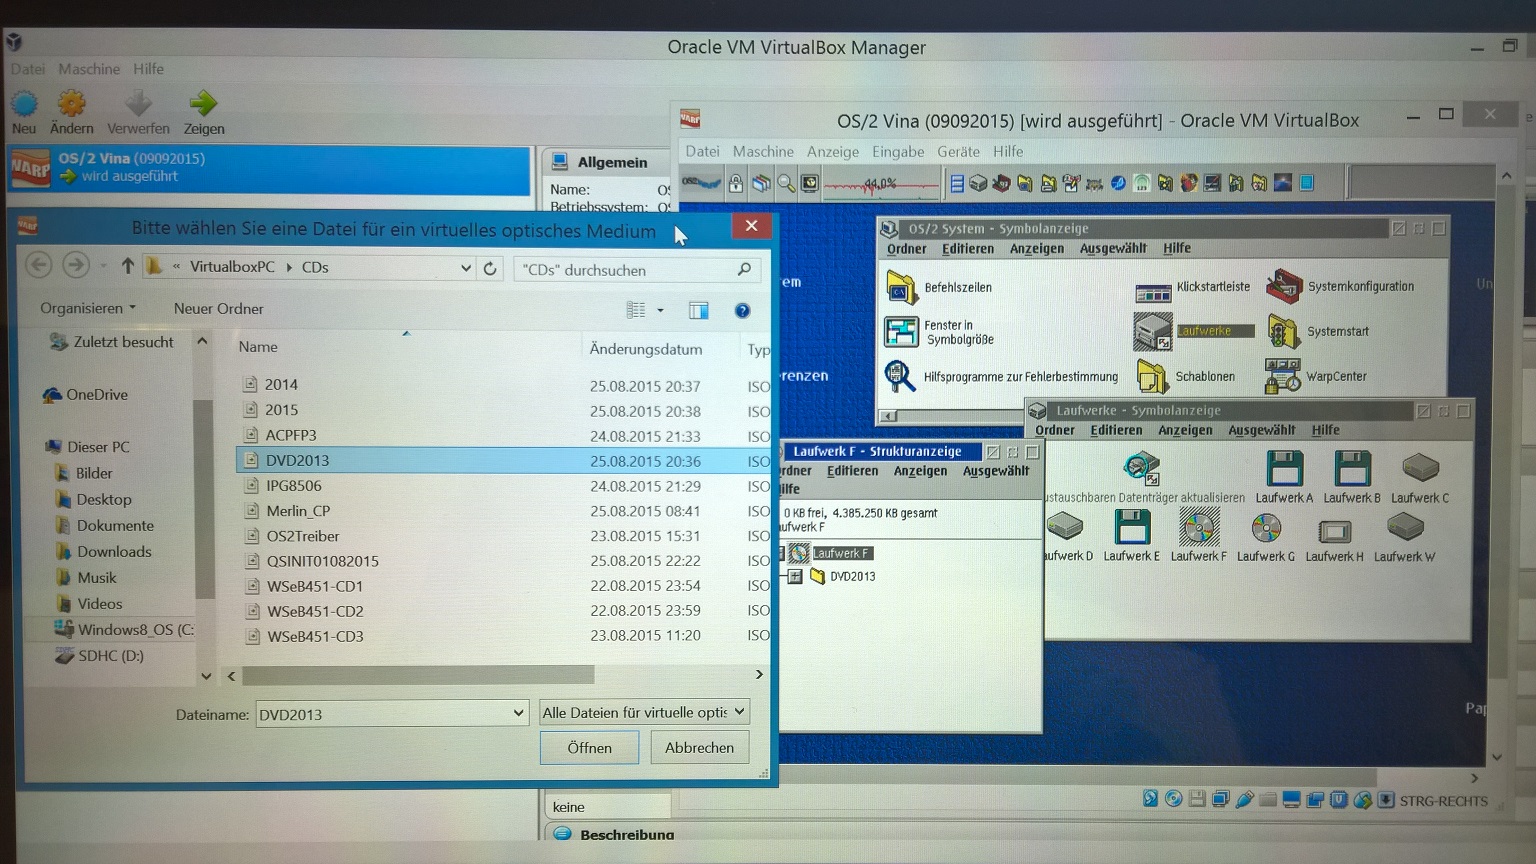Screen dimensions: 1536x864
Task: Open the Klickstartleiste icon
Action: 1152,292
